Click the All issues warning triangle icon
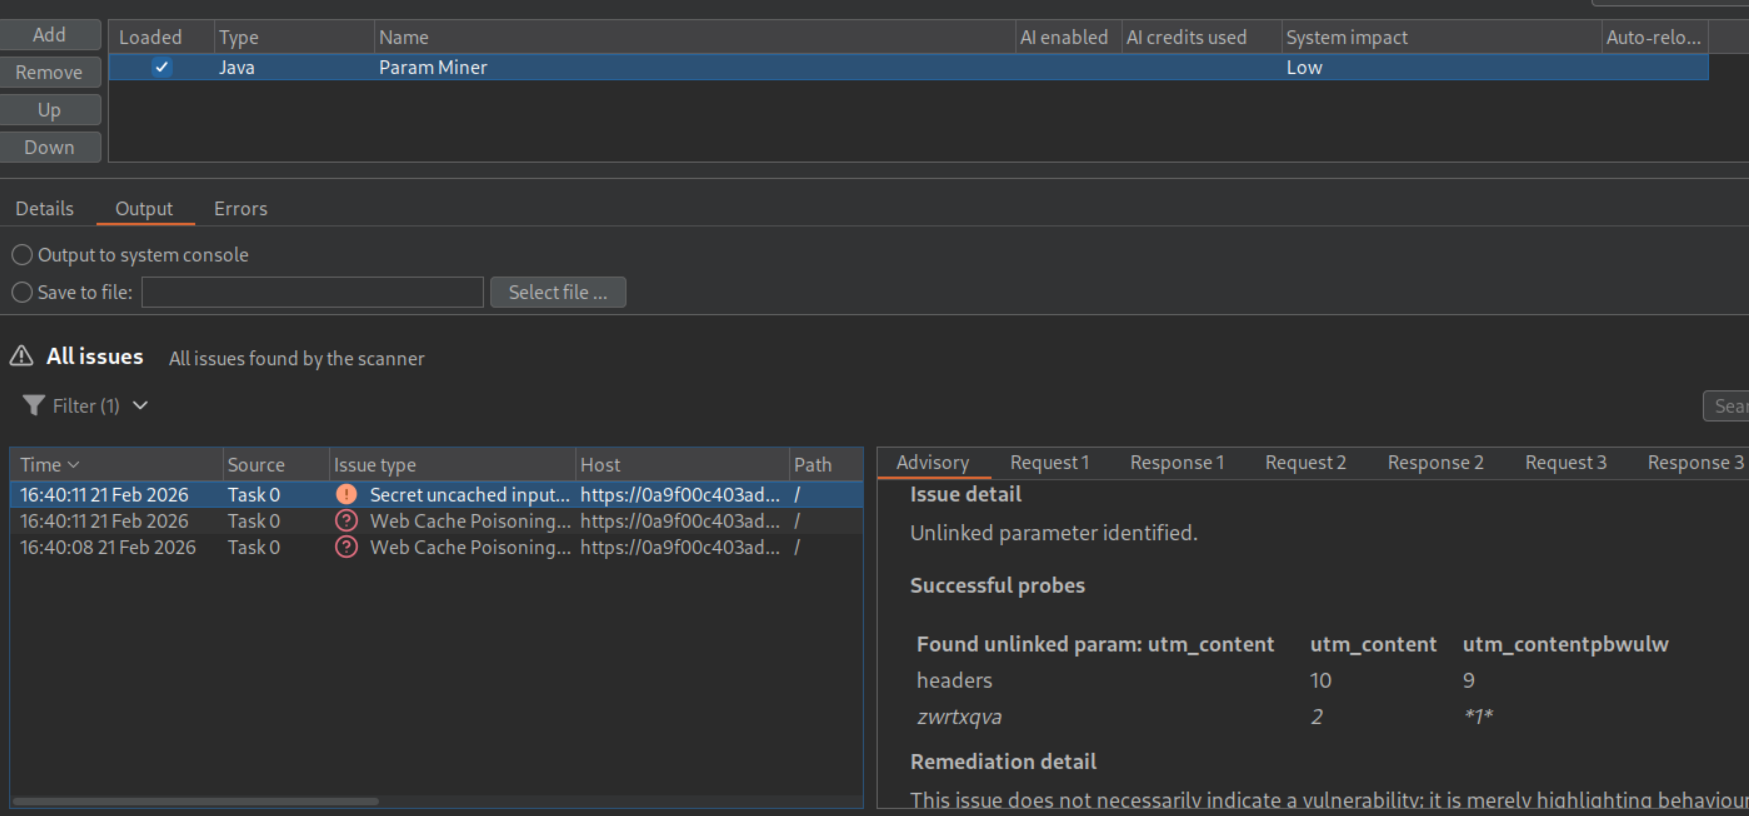 (x=21, y=356)
